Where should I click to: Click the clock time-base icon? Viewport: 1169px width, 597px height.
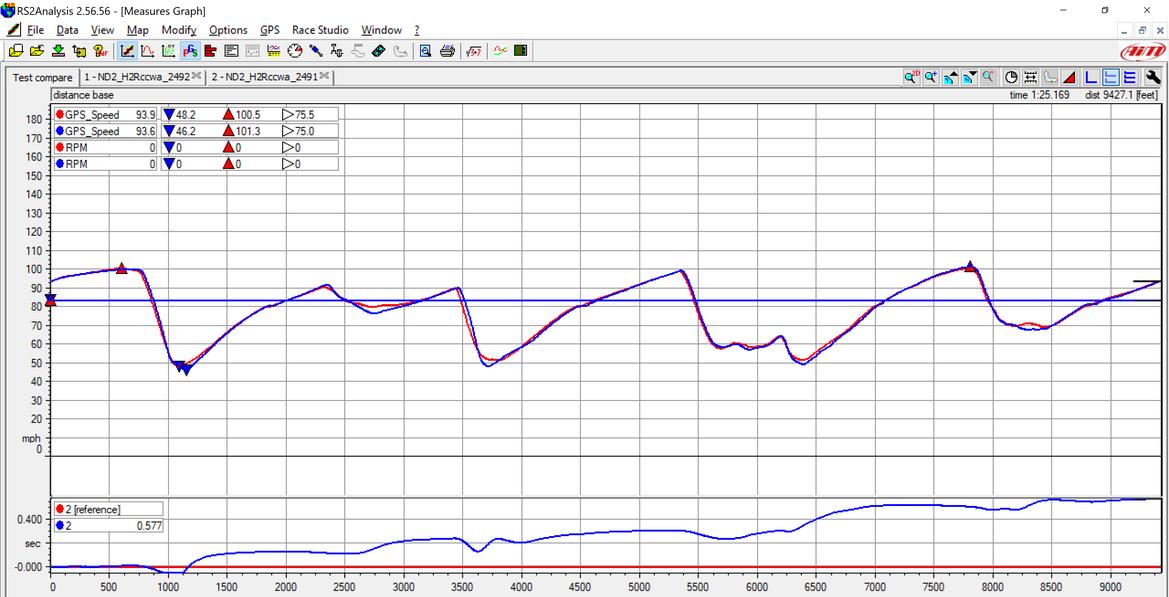point(1011,77)
